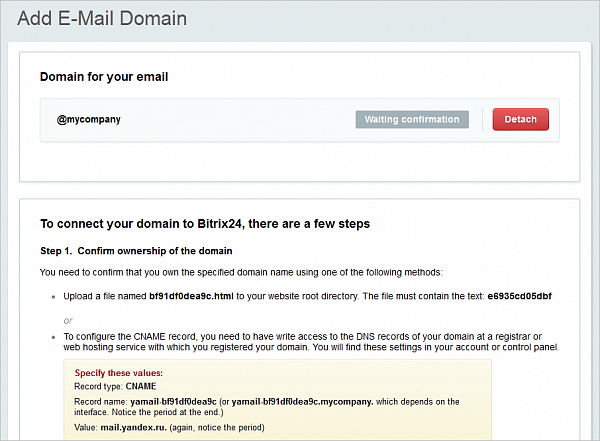600x441 pixels.
Task: Select the yamail-bf91df0dea9c.mycompany. record name
Action: tap(302, 402)
